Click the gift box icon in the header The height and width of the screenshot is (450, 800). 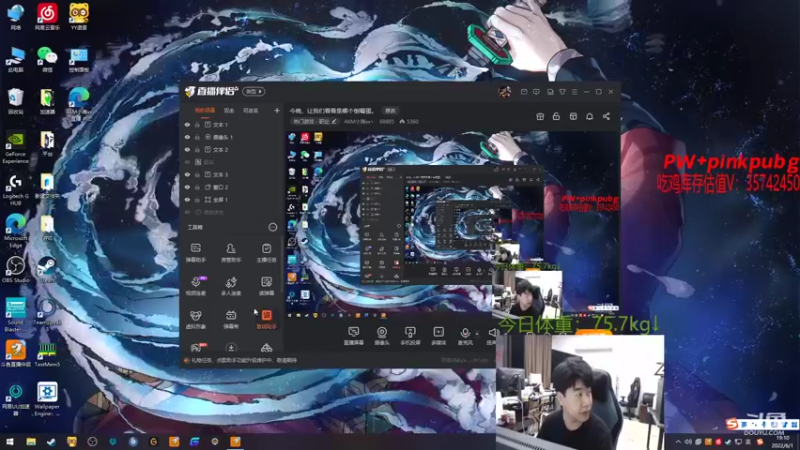coord(540,116)
